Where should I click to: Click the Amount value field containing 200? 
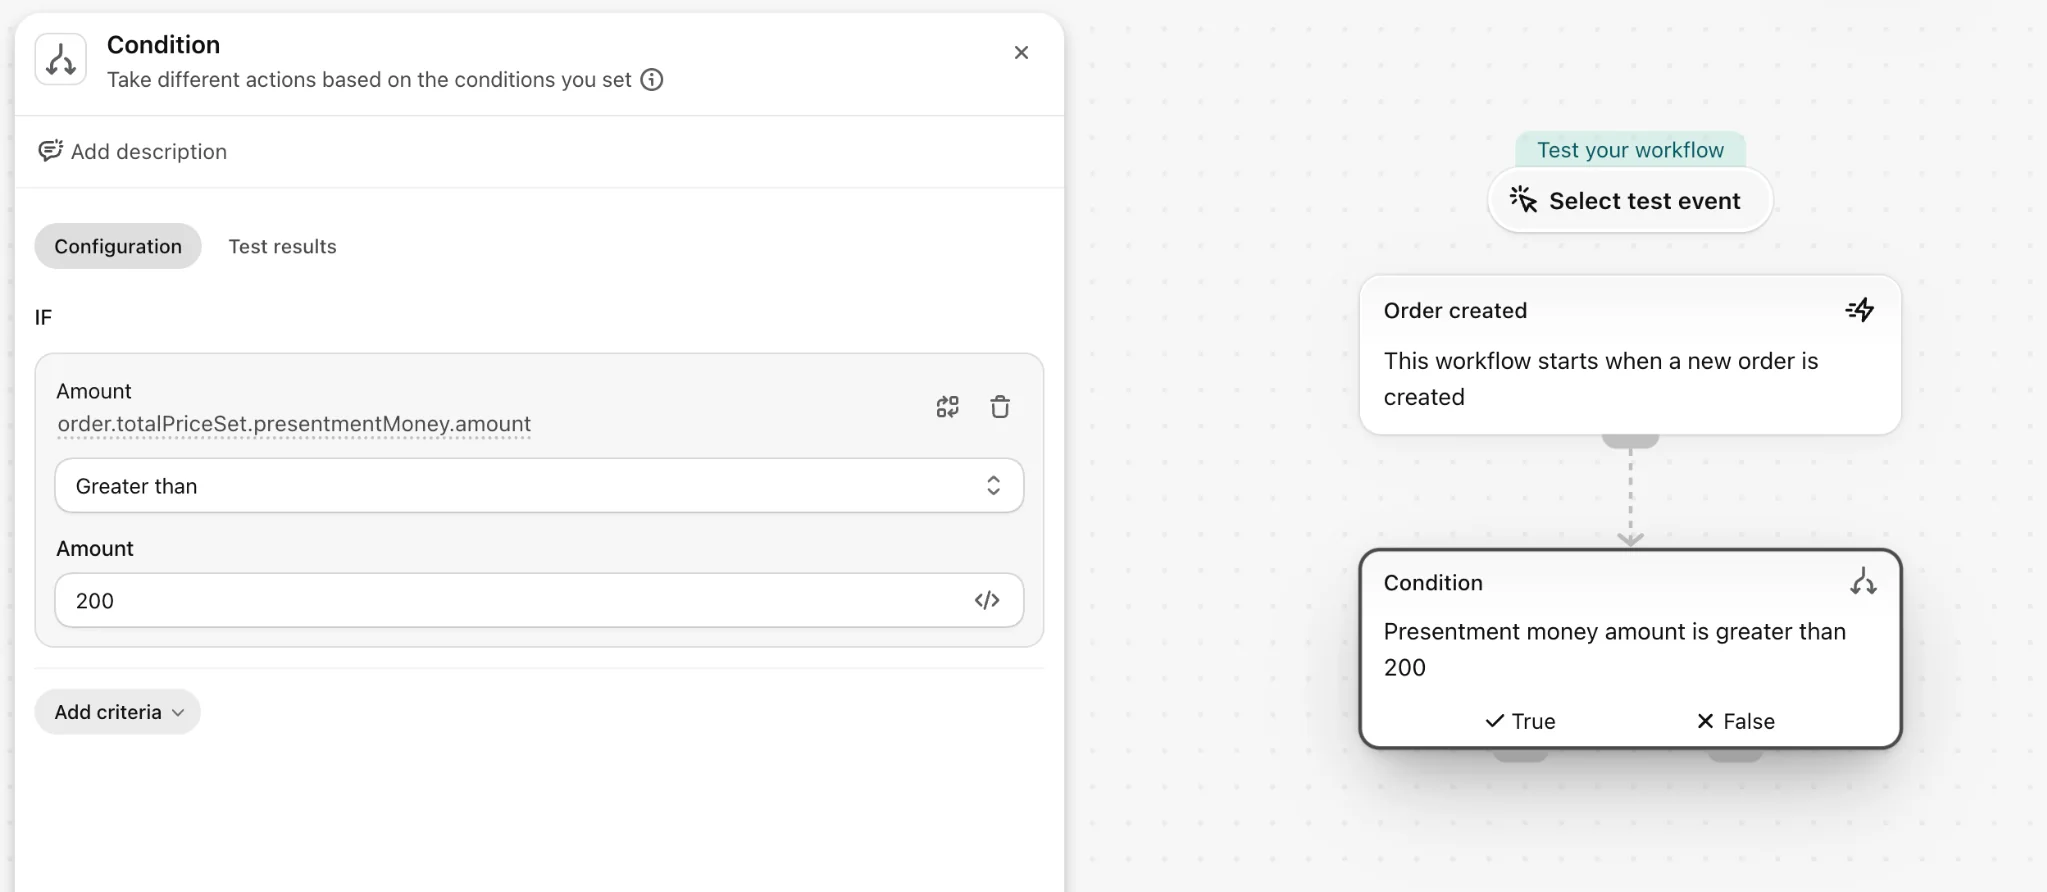(539, 600)
